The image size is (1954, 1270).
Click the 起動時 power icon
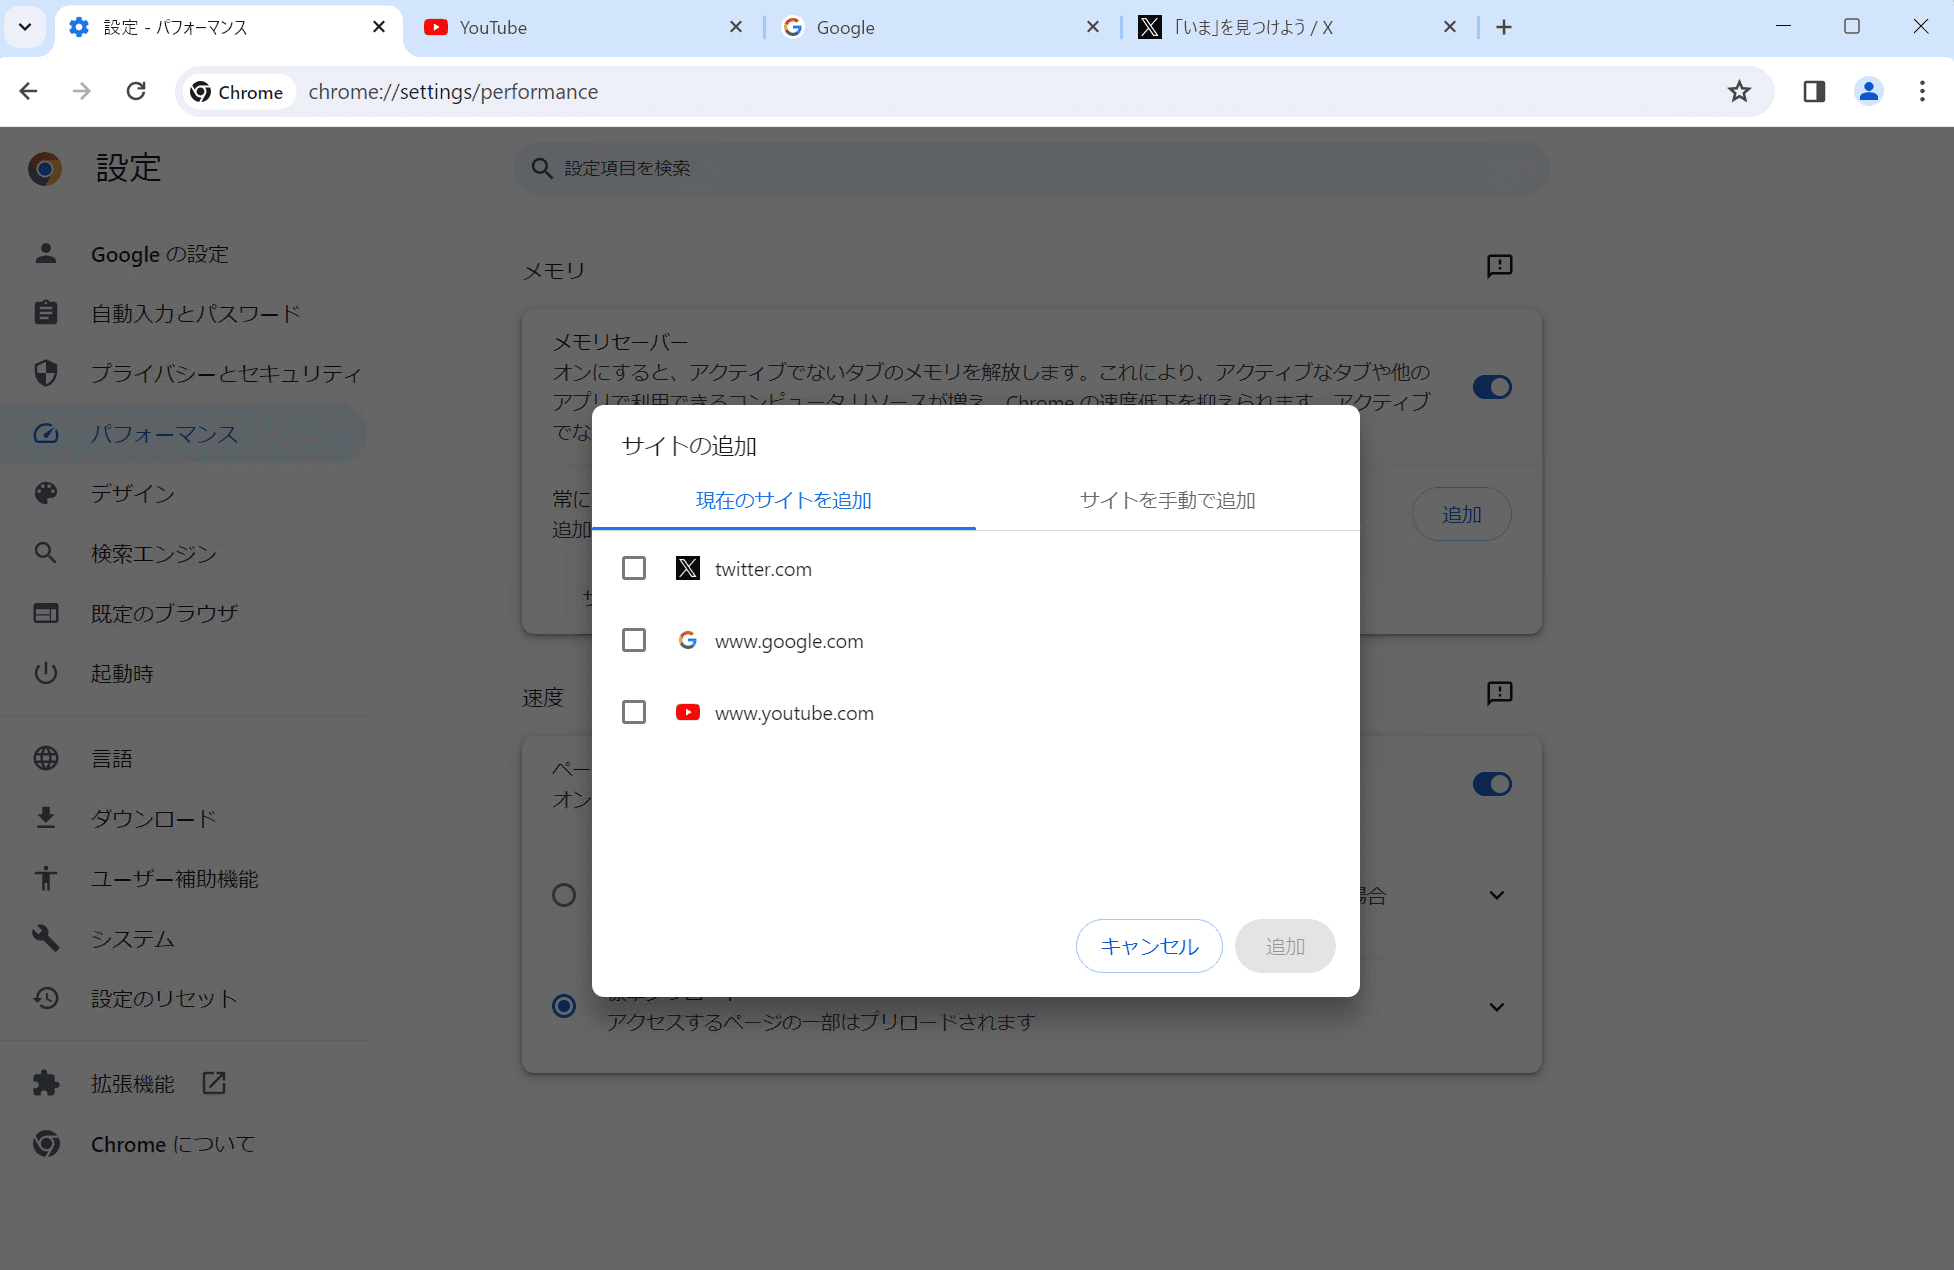[x=46, y=673]
